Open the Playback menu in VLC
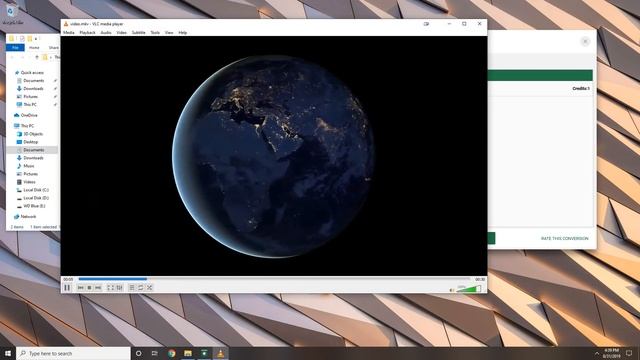Viewport: 640px width, 360px height. tap(87, 32)
